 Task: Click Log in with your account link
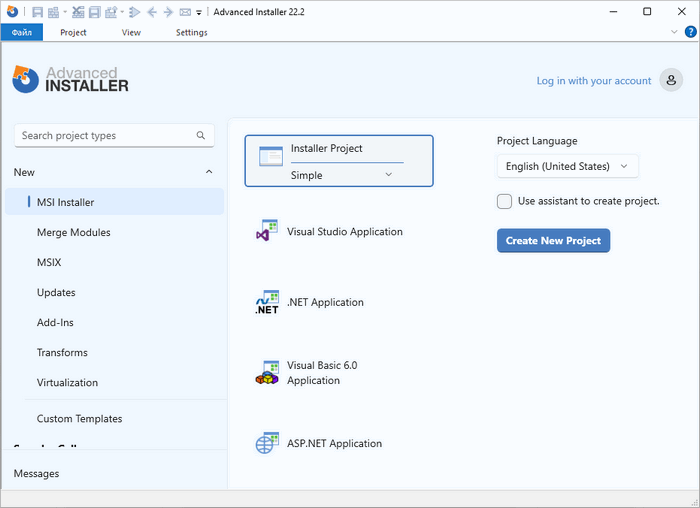click(x=593, y=81)
